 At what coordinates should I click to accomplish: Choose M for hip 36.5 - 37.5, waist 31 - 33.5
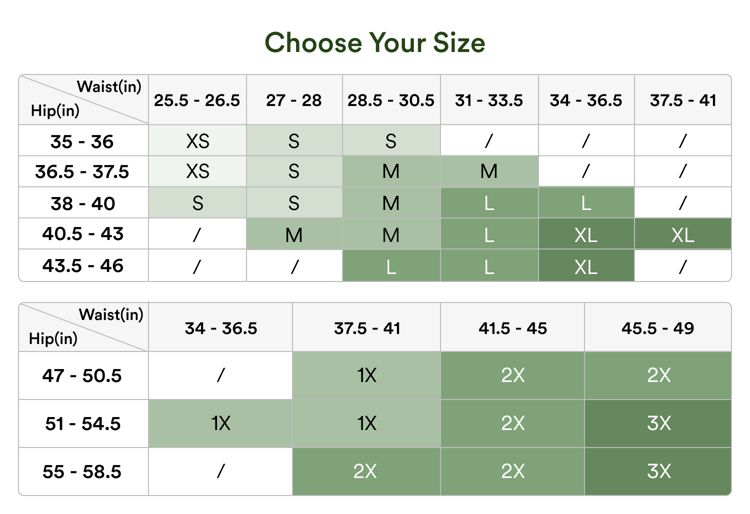[x=489, y=172]
